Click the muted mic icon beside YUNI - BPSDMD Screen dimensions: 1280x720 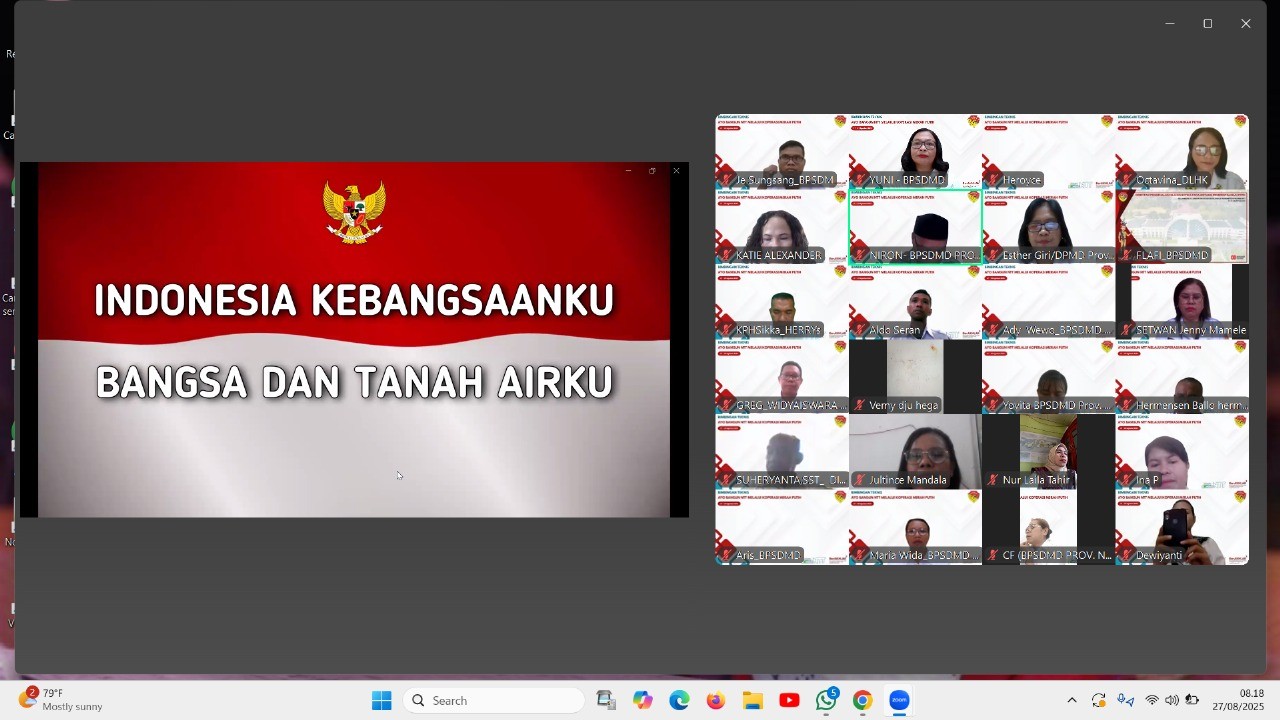coord(860,180)
